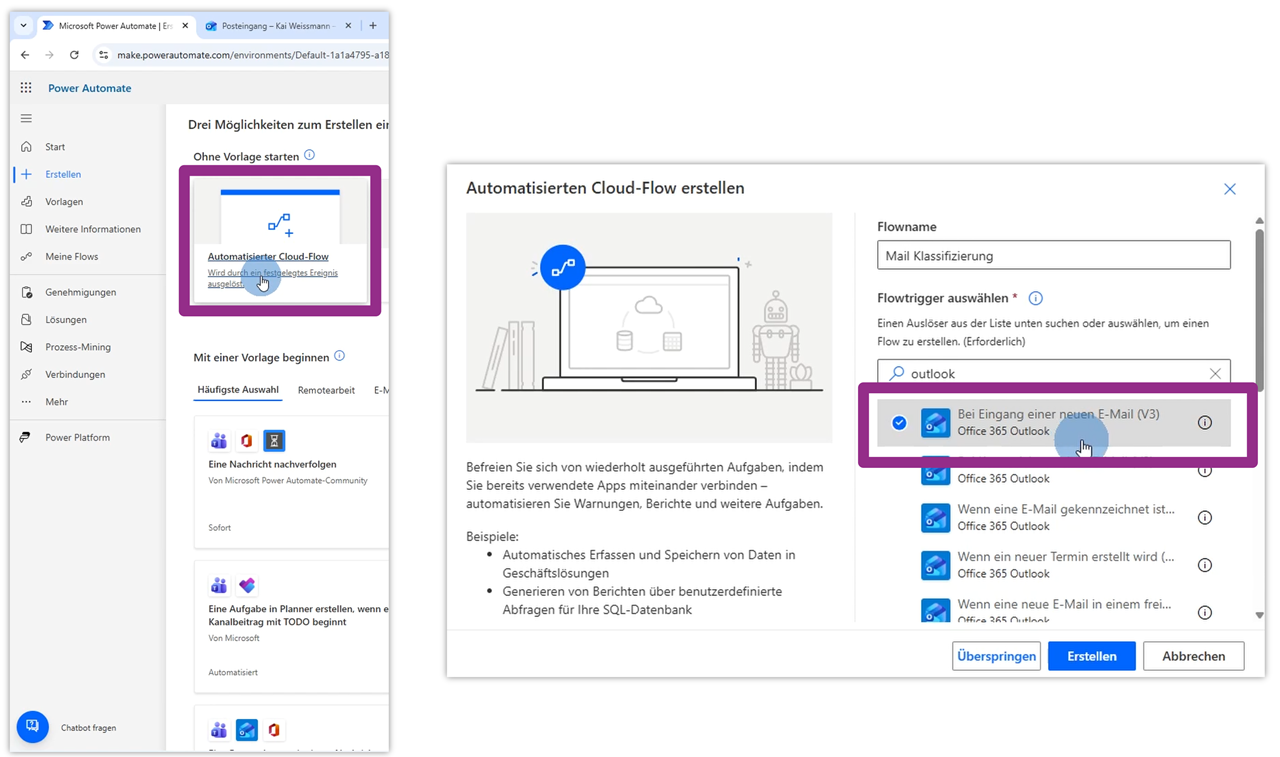Collapse the hamburger navigation menu

coord(26,118)
